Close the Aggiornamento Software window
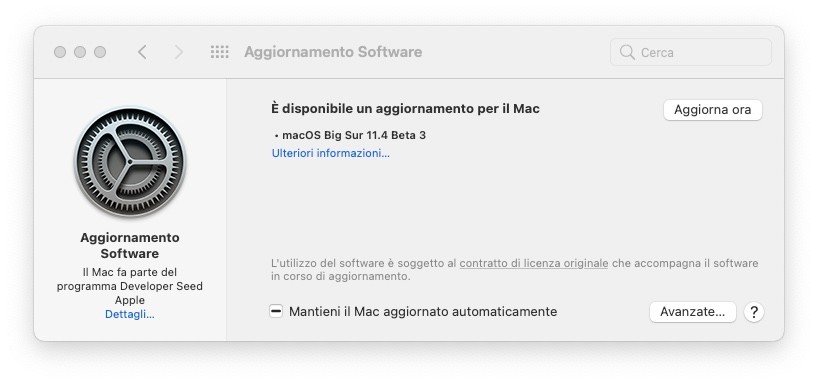The width and height of the screenshot is (818, 383). tap(60, 52)
